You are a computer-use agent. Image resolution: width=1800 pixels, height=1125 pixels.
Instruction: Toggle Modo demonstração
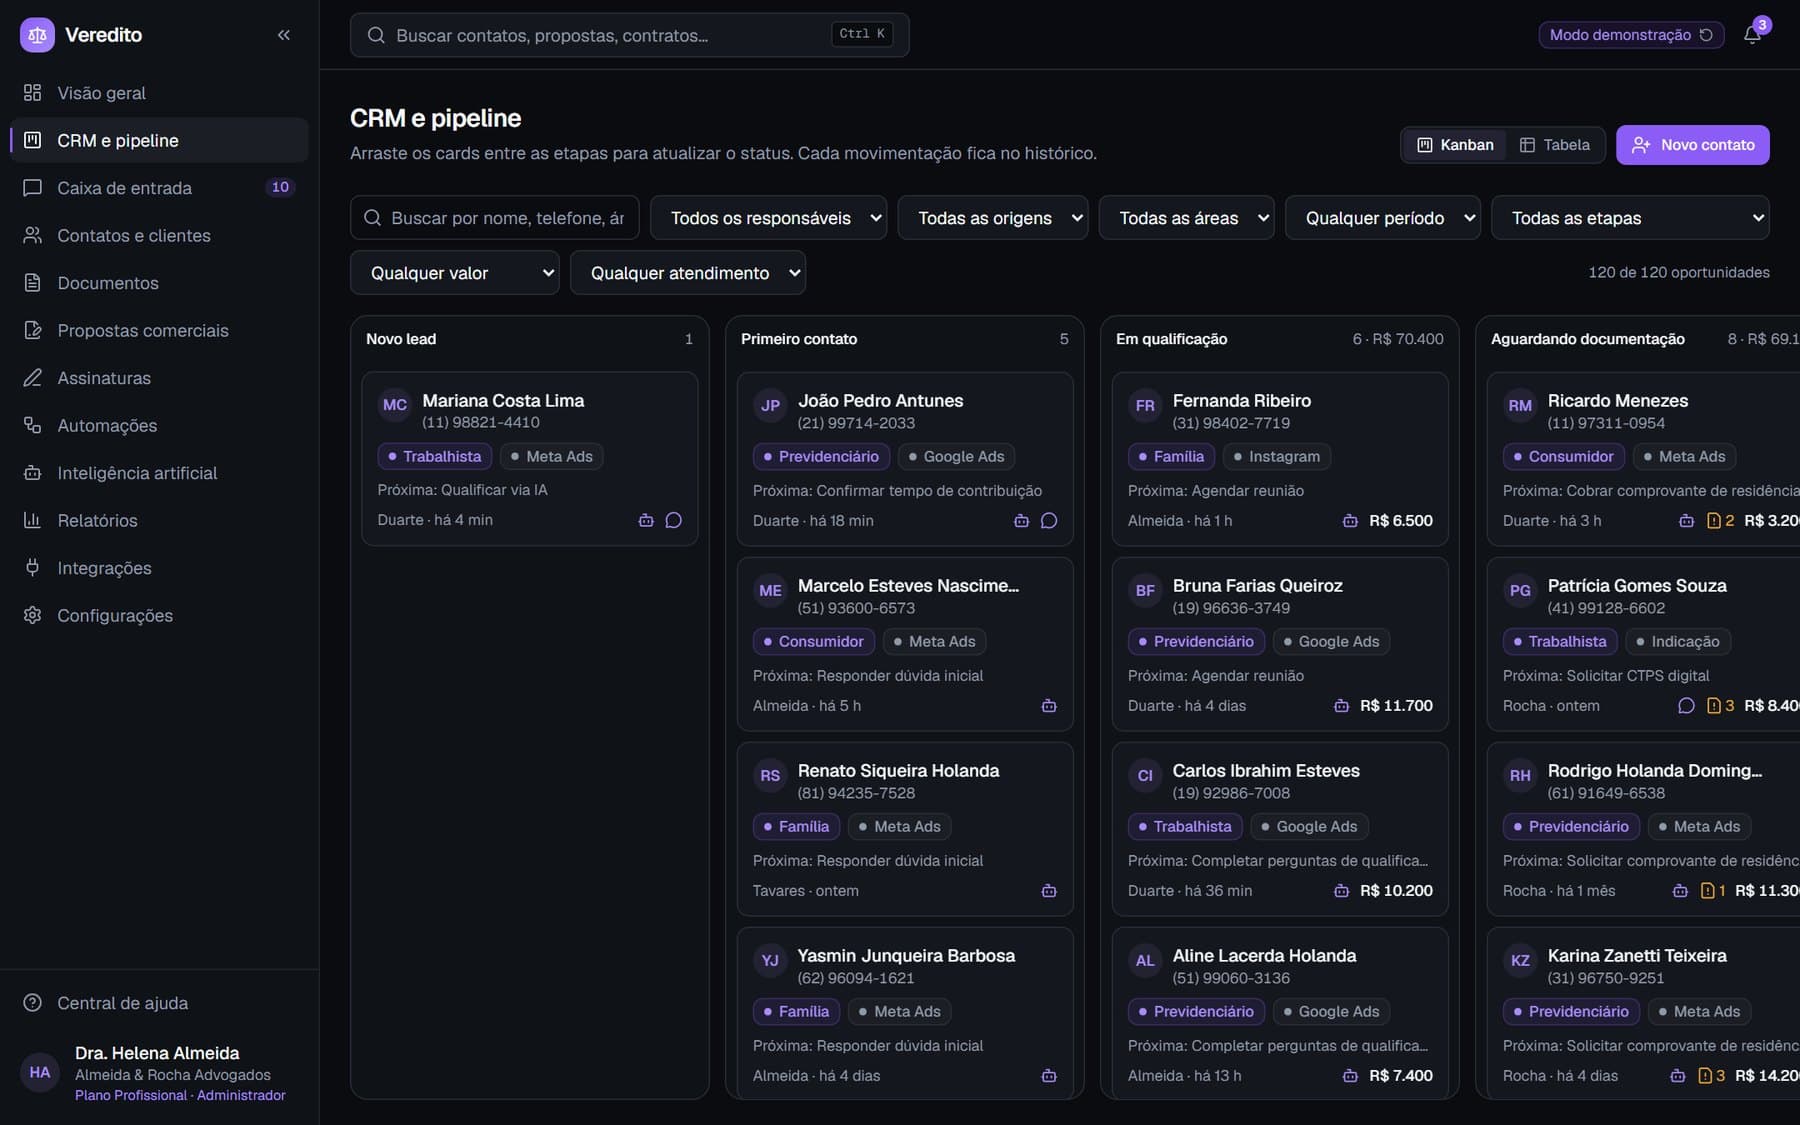tap(1631, 35)
